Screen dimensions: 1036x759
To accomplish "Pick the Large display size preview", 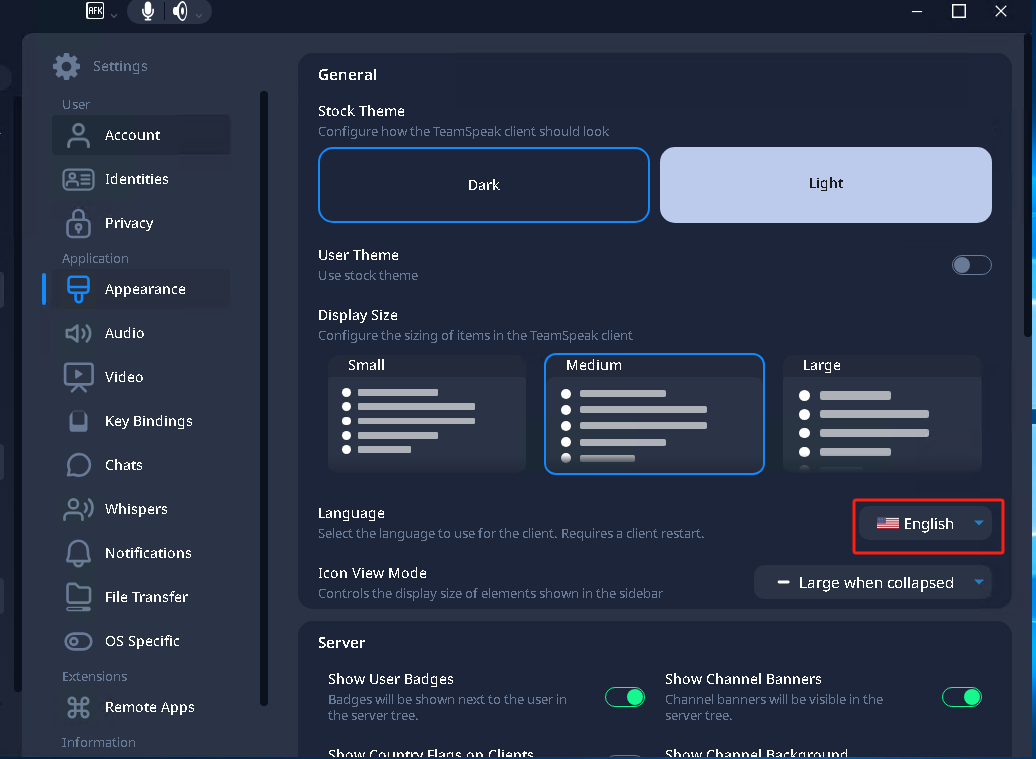I will 881,412.
